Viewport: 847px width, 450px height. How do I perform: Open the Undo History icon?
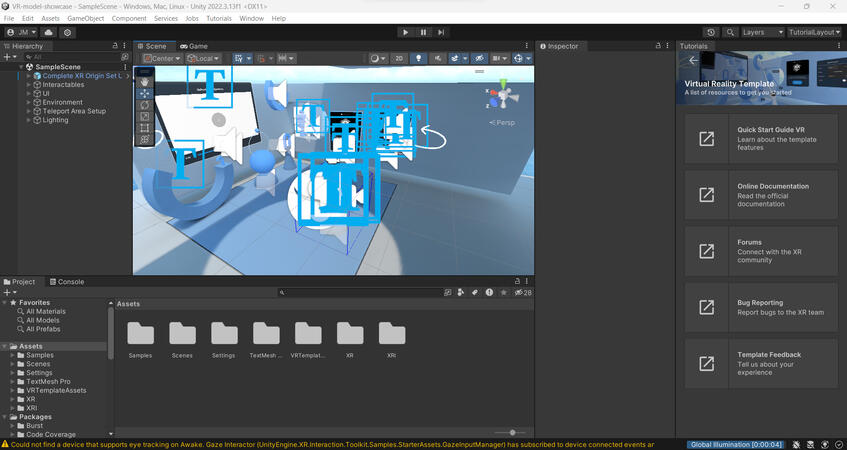(711, 32)
